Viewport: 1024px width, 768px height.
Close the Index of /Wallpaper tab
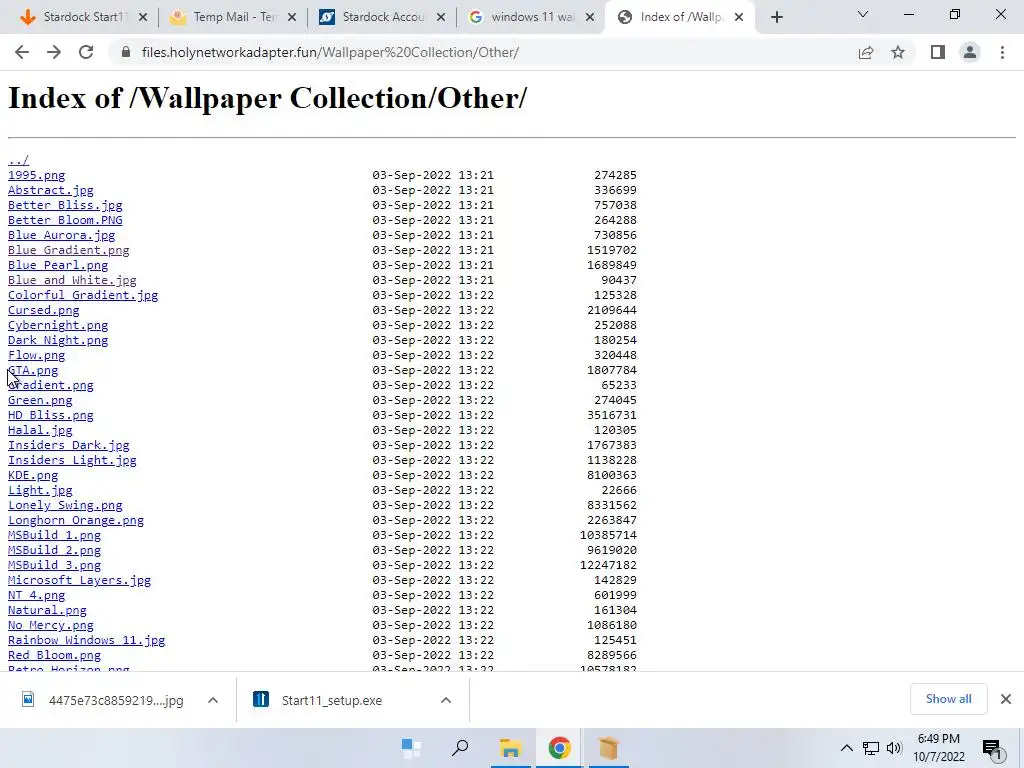pos(739,18)
